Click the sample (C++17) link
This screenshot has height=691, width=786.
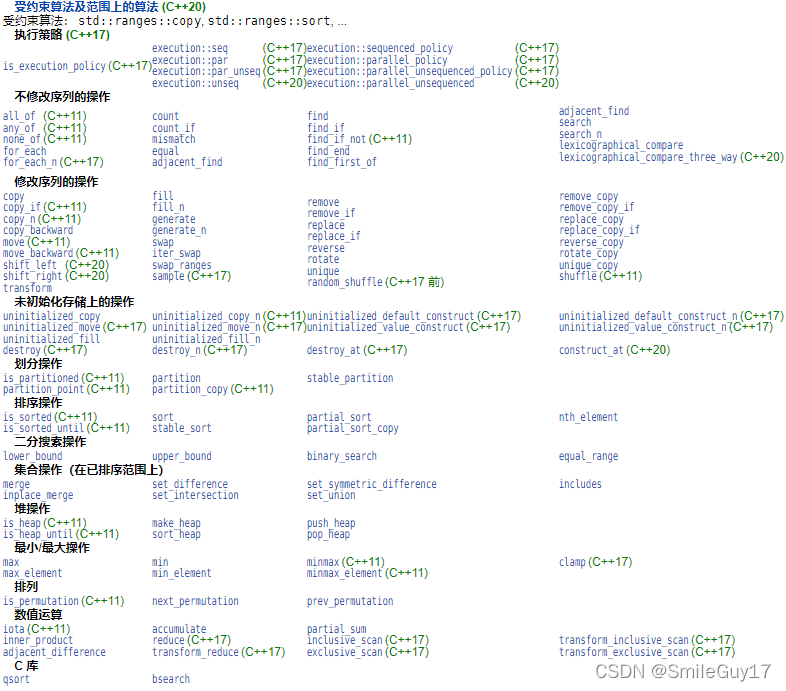pos(191,276)
